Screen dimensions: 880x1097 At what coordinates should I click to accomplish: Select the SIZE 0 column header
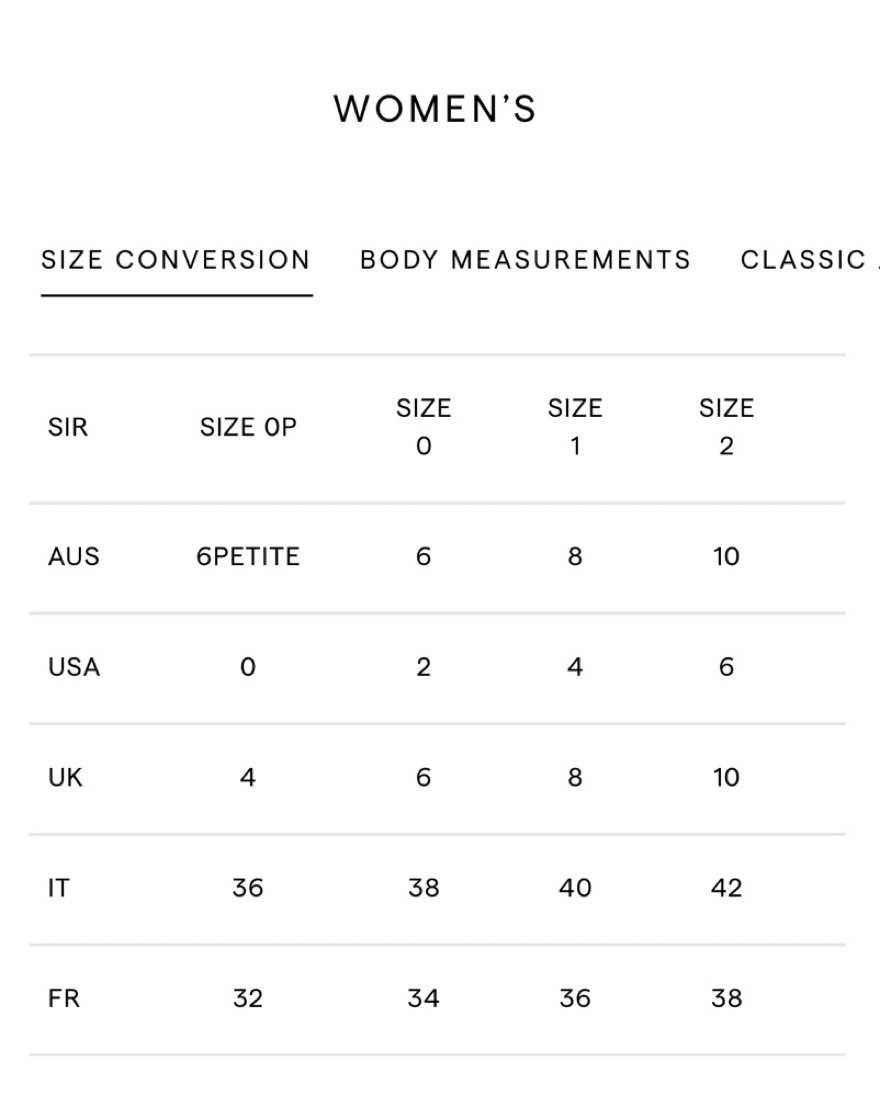(x=424, y=427)
